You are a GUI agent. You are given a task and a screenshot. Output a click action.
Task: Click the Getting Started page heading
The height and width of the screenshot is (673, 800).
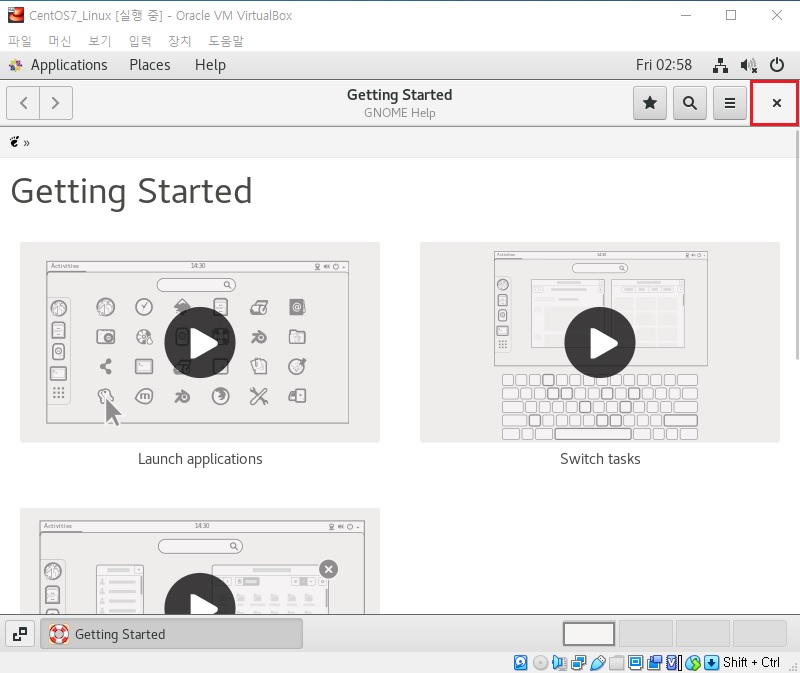point(131,192)
